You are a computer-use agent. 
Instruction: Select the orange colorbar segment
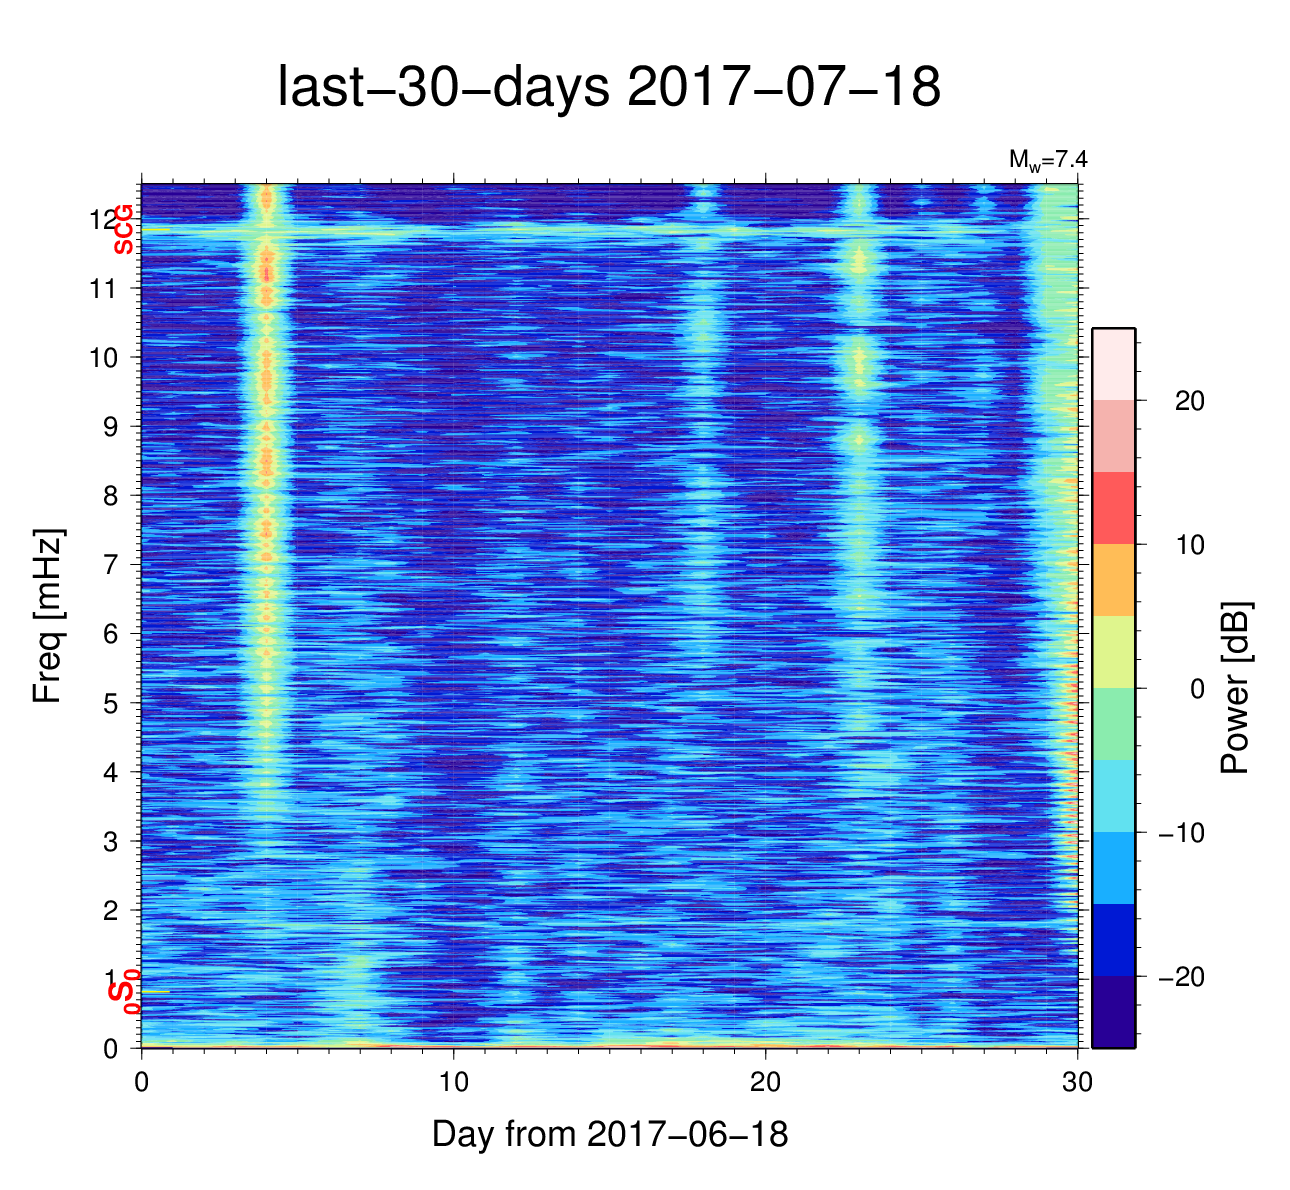1113,580
